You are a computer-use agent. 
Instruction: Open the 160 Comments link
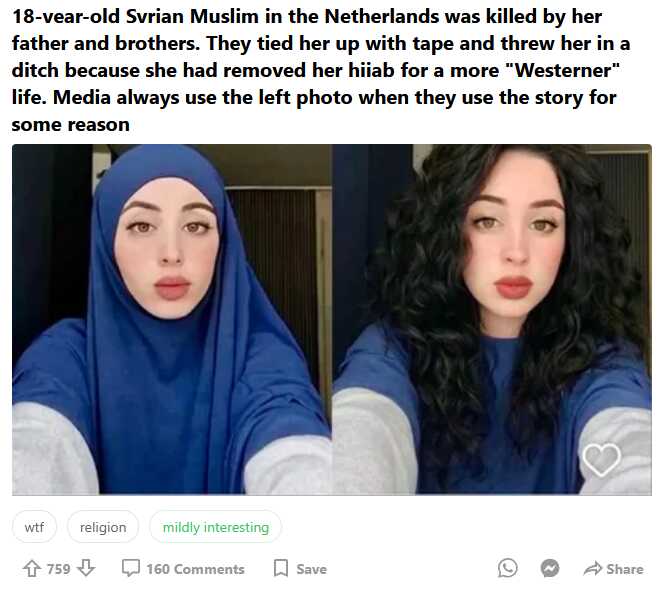[x=195, y=569]
